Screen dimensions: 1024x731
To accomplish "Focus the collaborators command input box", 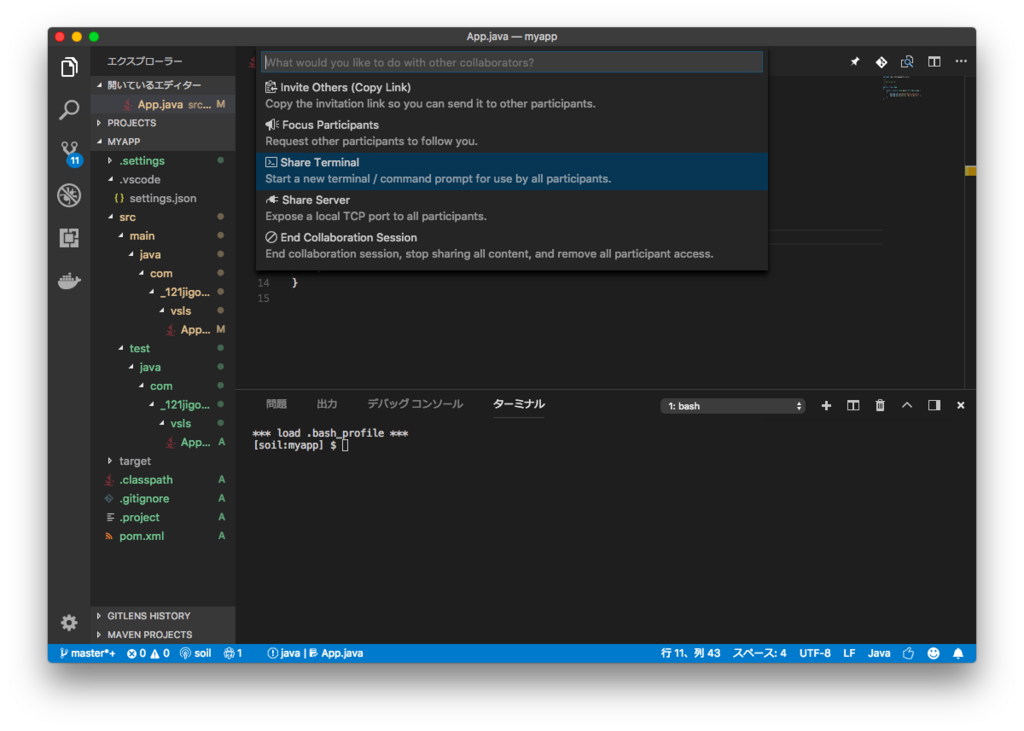I will pos(512,63).
